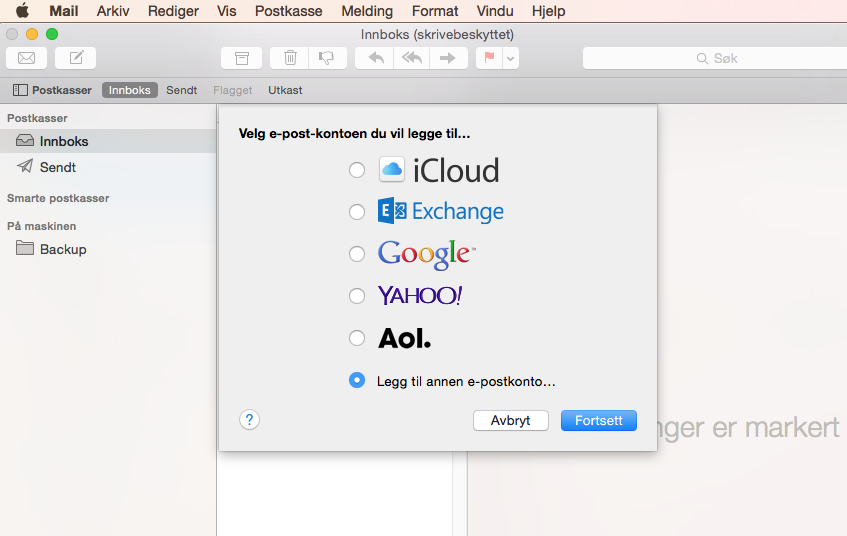
Task: Mark as junk with thumbs-down icon
Action: [327, 58]
